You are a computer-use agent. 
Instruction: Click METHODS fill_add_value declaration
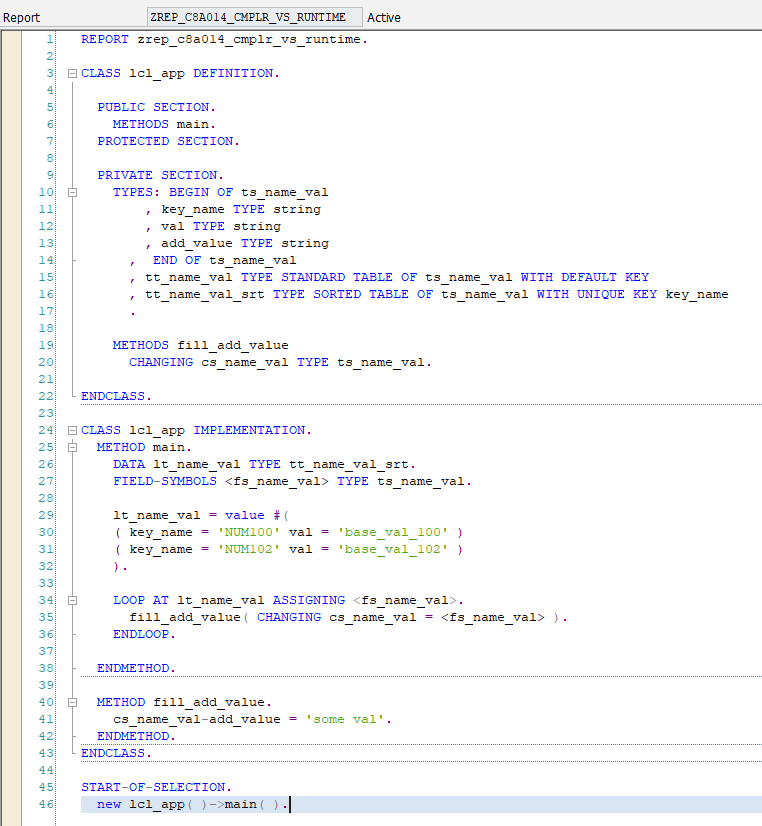click(x=201, y=346)
